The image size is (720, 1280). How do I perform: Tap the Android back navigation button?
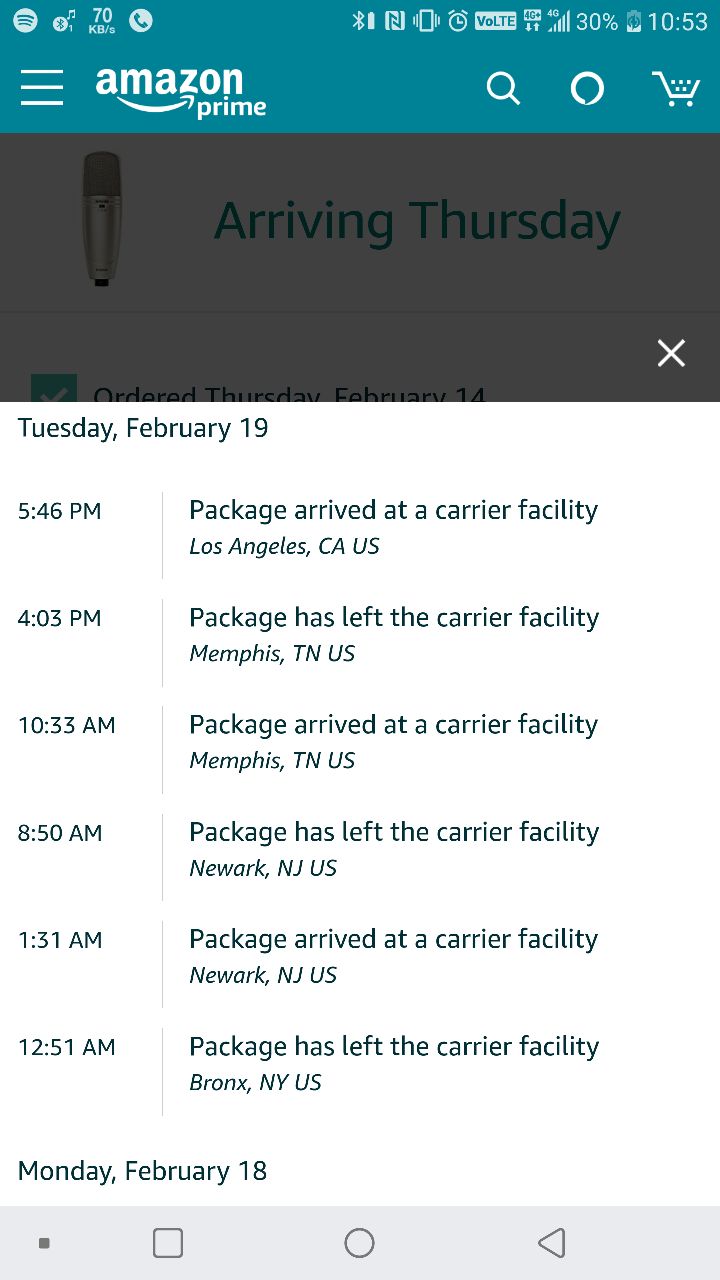click(x=551, y=1242)
